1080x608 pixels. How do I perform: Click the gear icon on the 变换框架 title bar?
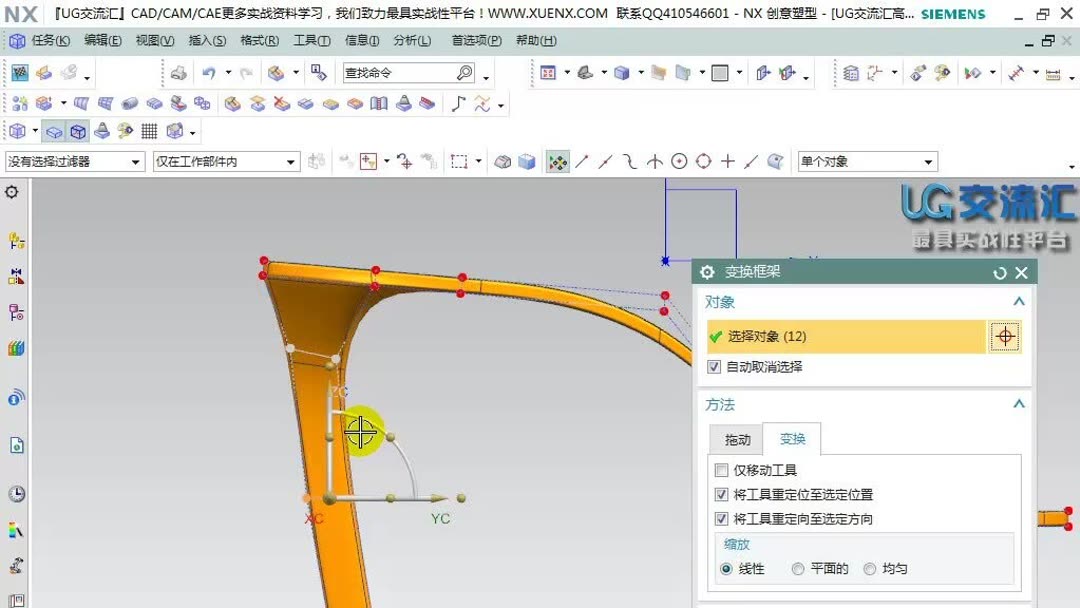[706, 272]
